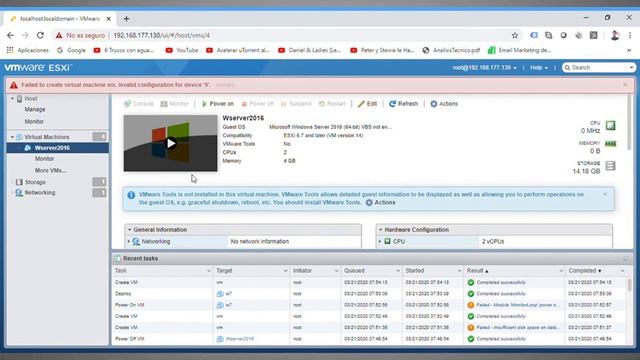Click the Monitor toolbar button

click(174, 104)
